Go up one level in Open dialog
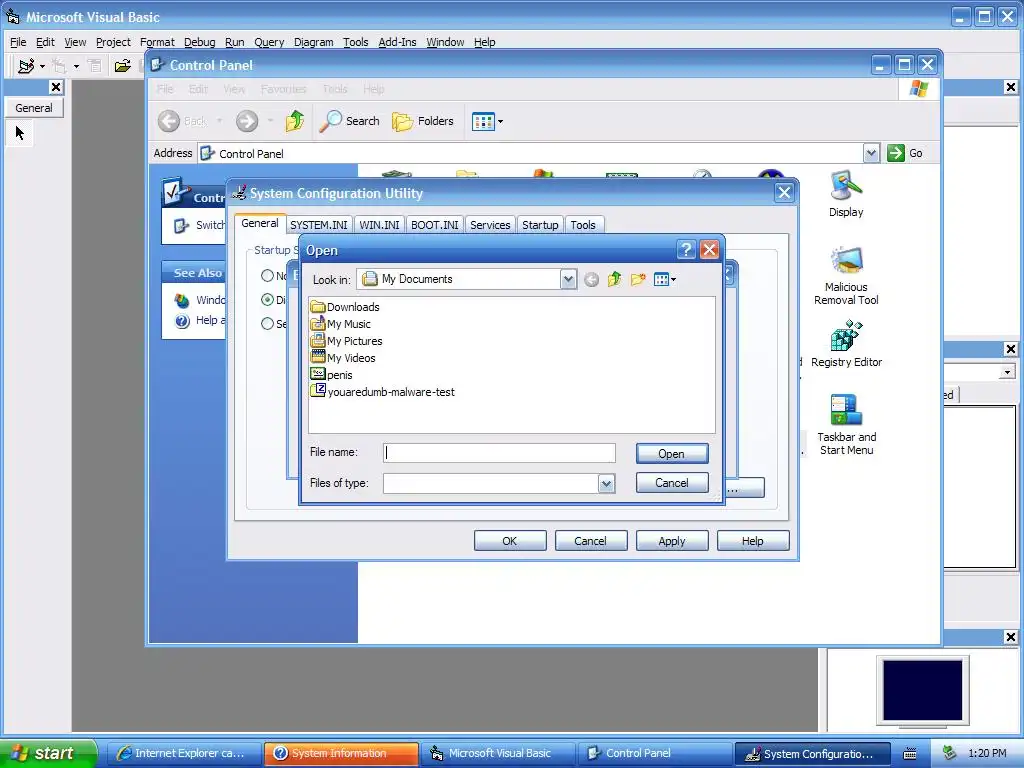 click(615, 280)
